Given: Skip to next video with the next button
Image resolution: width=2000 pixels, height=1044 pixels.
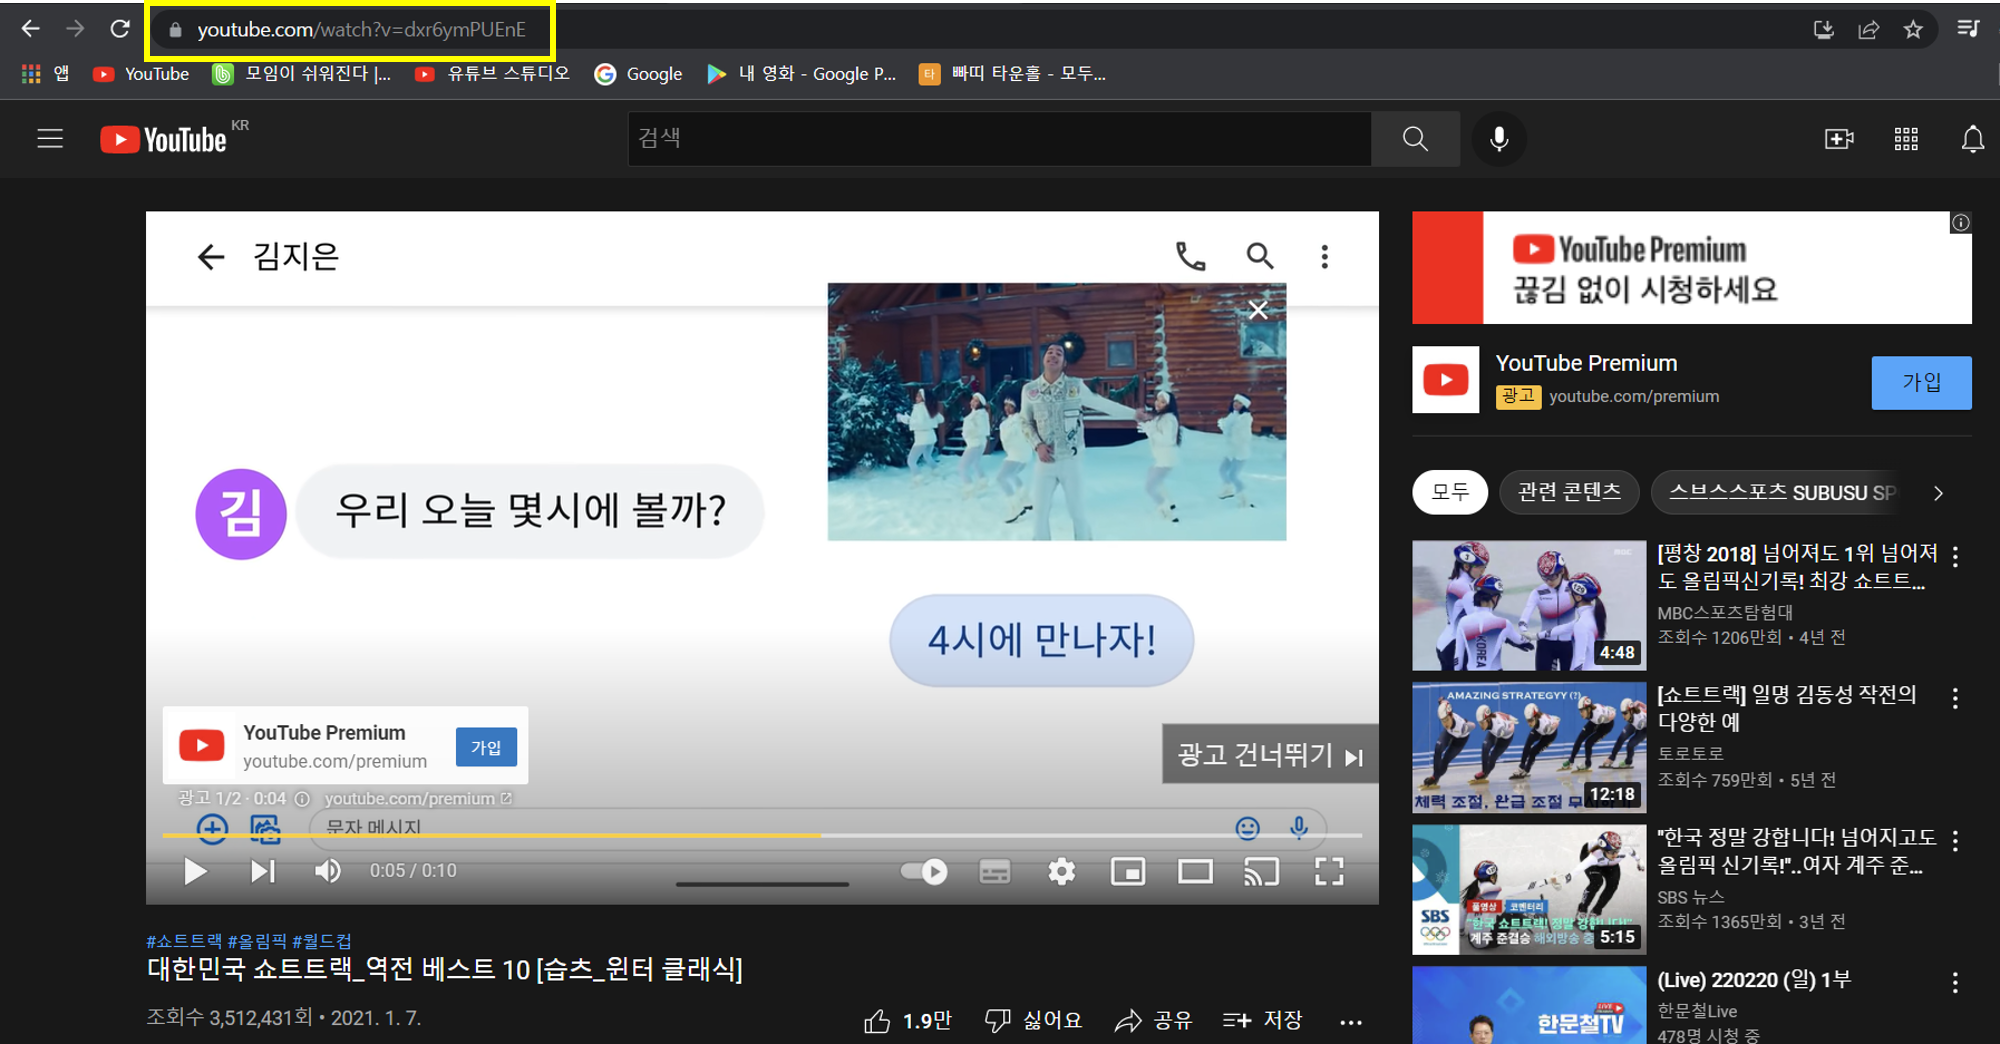Looking at the screenshot, I should click(x=262, y=872).
